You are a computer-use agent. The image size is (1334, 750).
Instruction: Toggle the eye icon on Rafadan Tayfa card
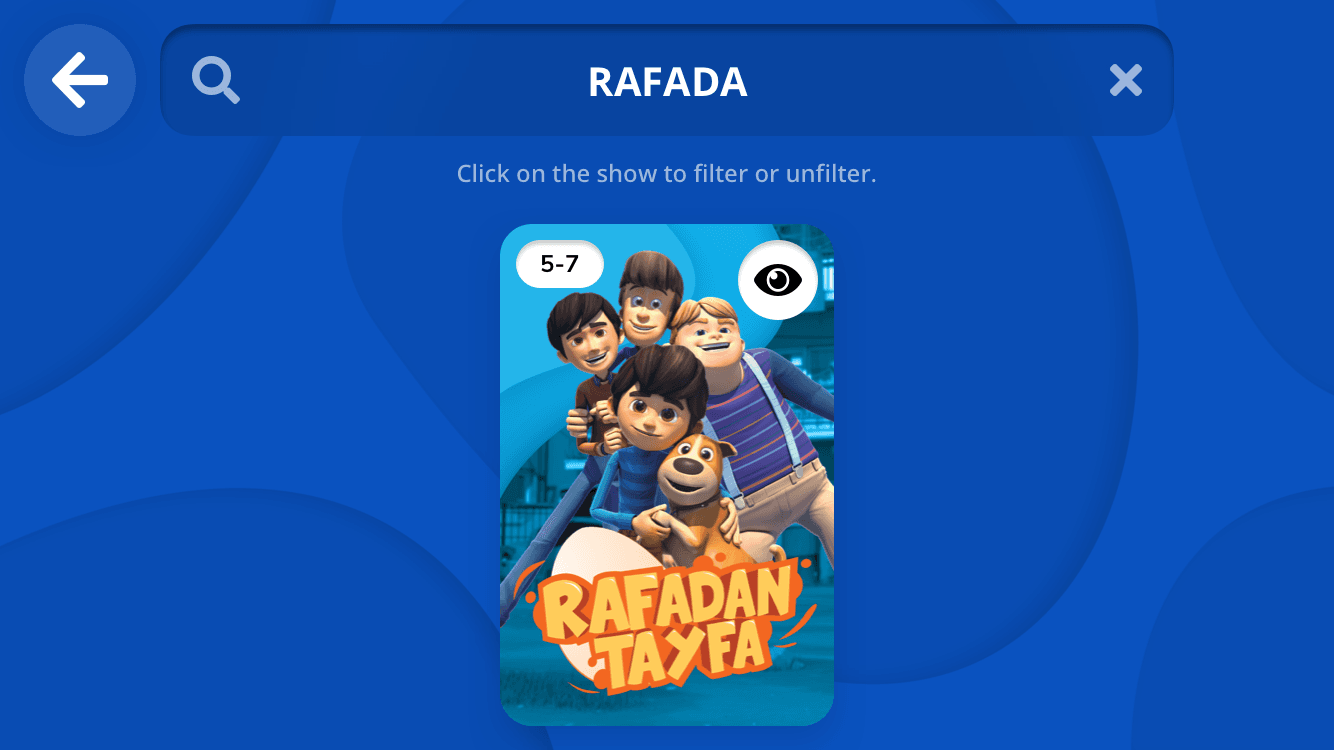point(778,280)
